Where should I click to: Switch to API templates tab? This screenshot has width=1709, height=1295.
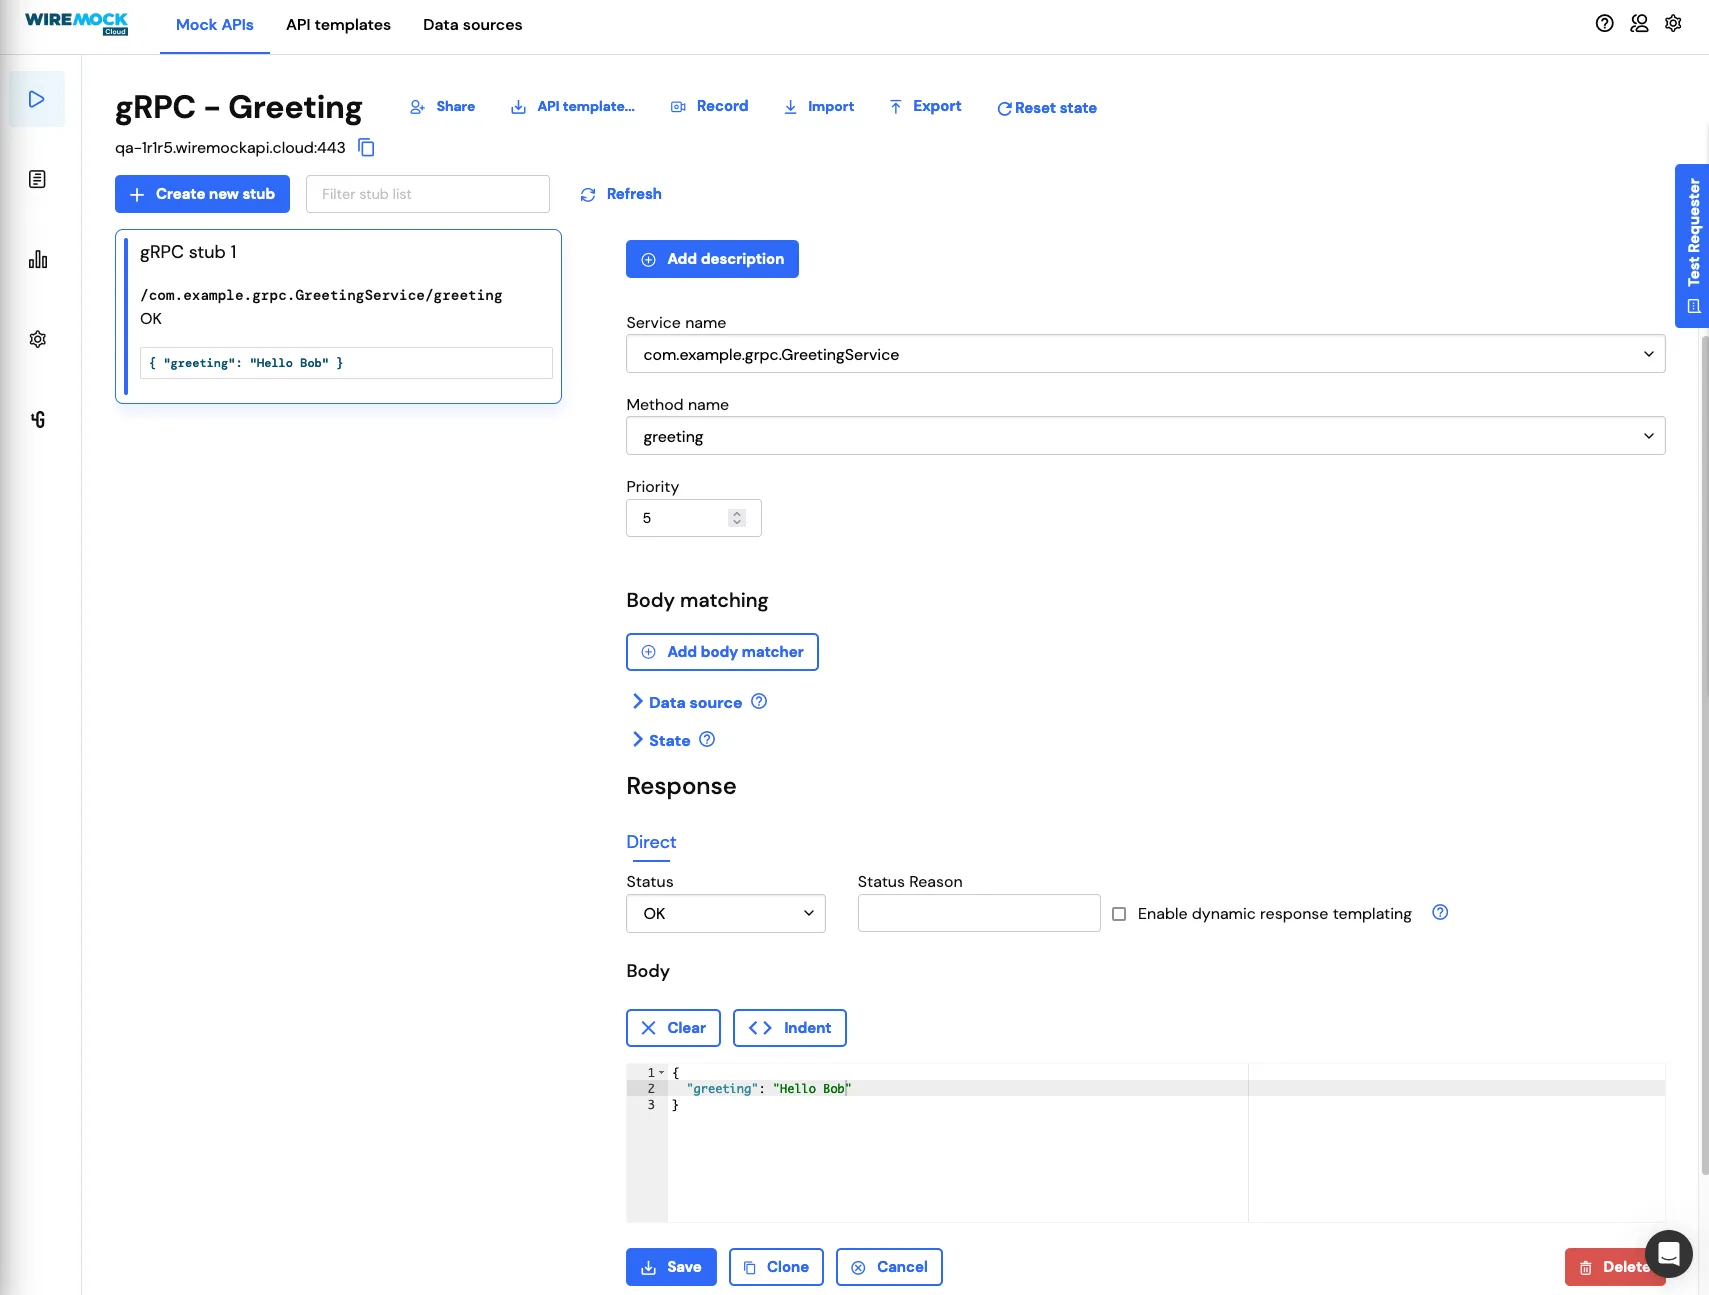(x=338, y=25)
